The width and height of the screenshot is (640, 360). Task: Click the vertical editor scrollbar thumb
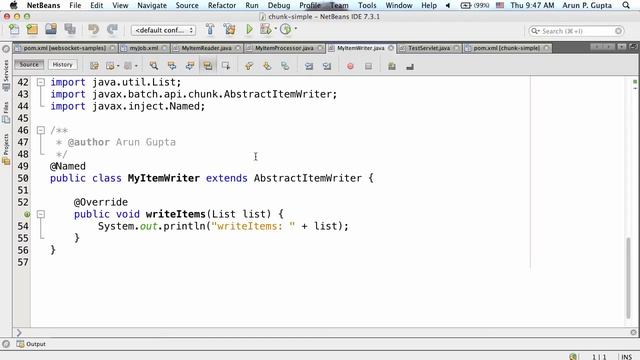tap(629, 278)
